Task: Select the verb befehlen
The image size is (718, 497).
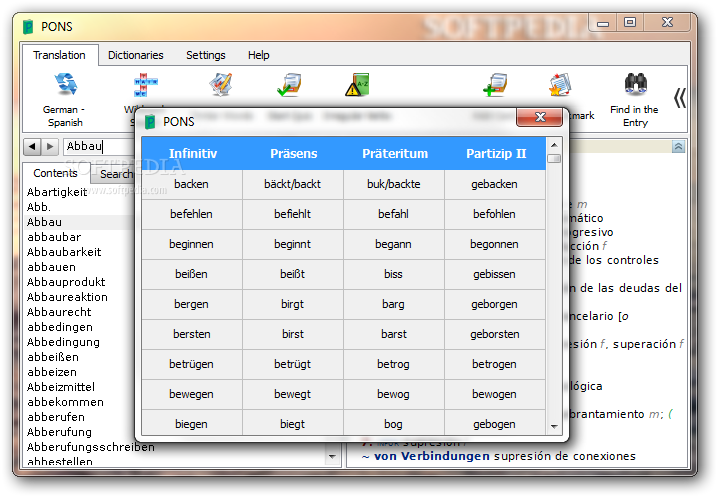Action: pyautogui.click(x=191, y=214)
